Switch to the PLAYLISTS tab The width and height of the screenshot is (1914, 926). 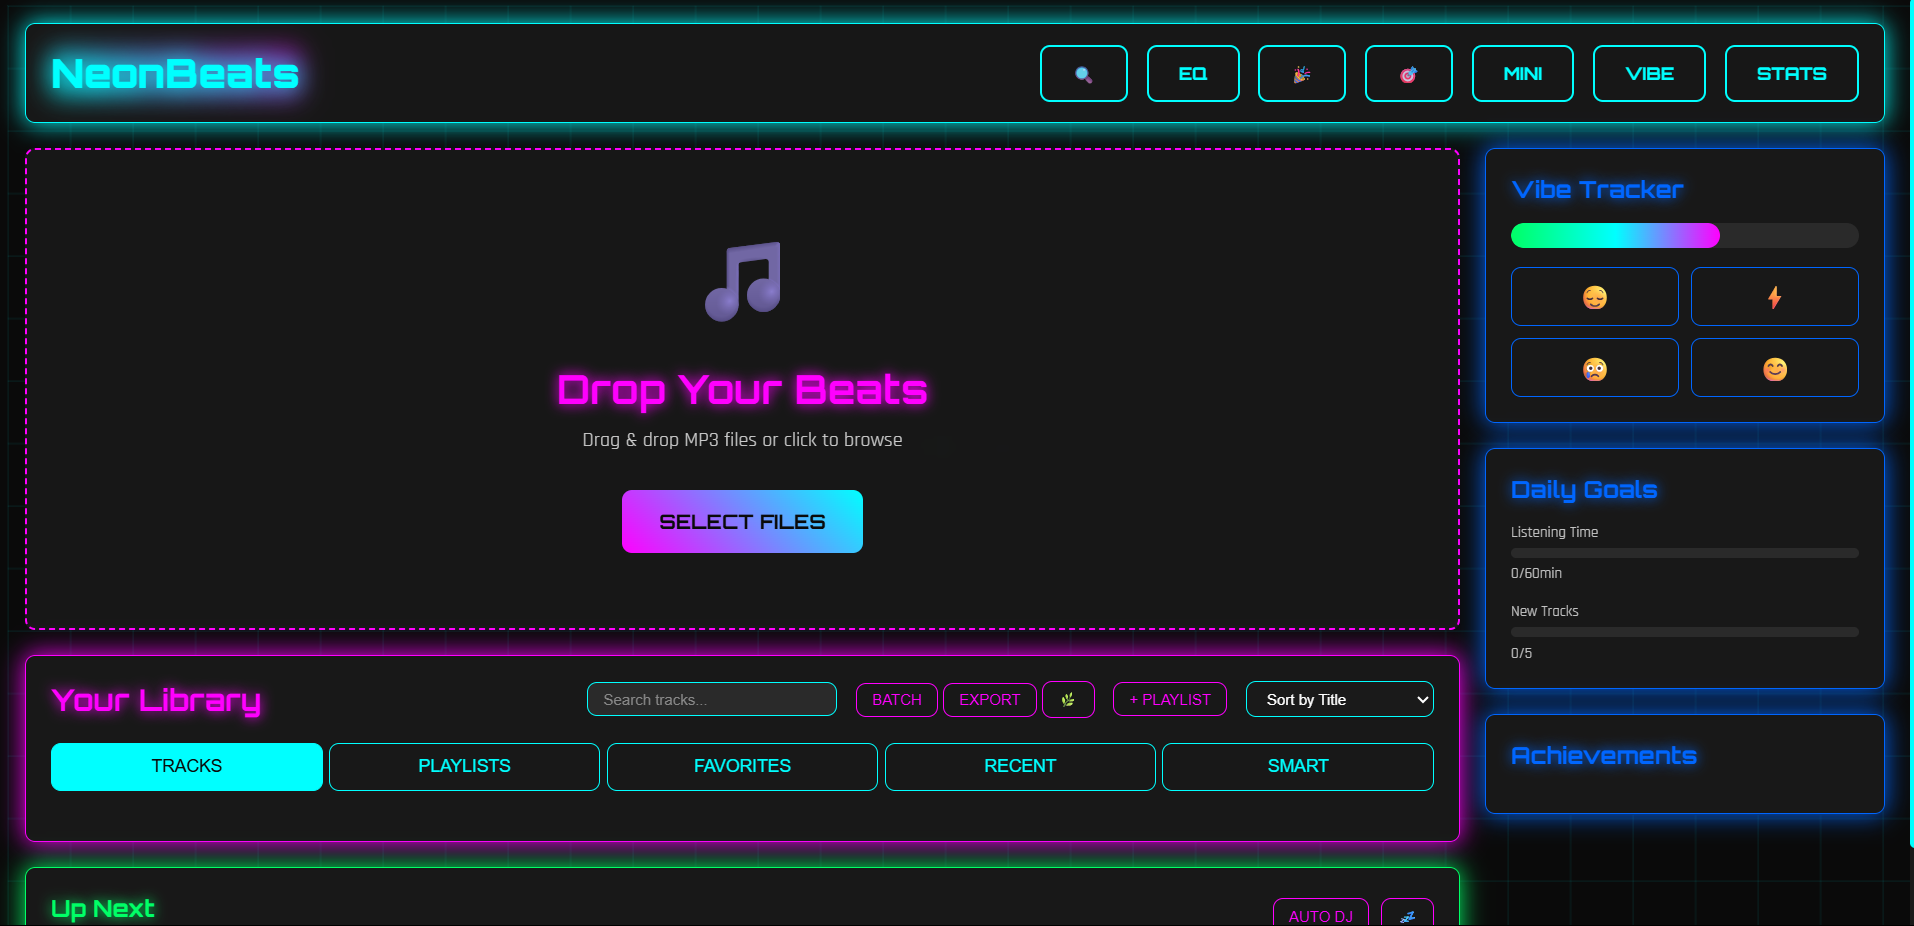[x=464, y=766]
